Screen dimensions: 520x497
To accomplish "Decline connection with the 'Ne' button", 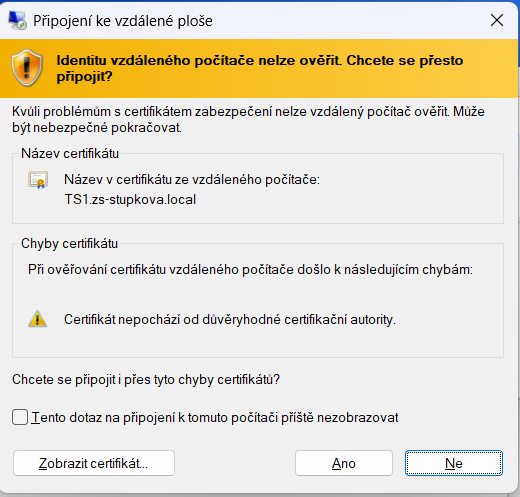I will coord(454,463).
